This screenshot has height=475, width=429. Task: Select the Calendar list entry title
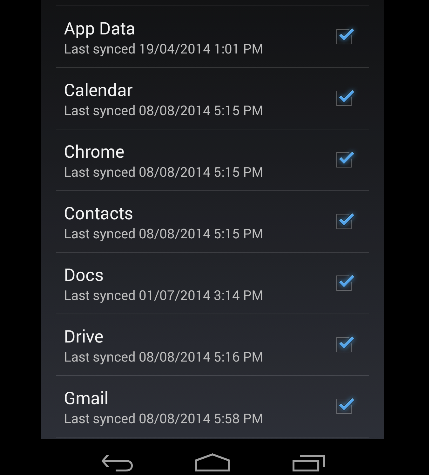pos(98,90)
